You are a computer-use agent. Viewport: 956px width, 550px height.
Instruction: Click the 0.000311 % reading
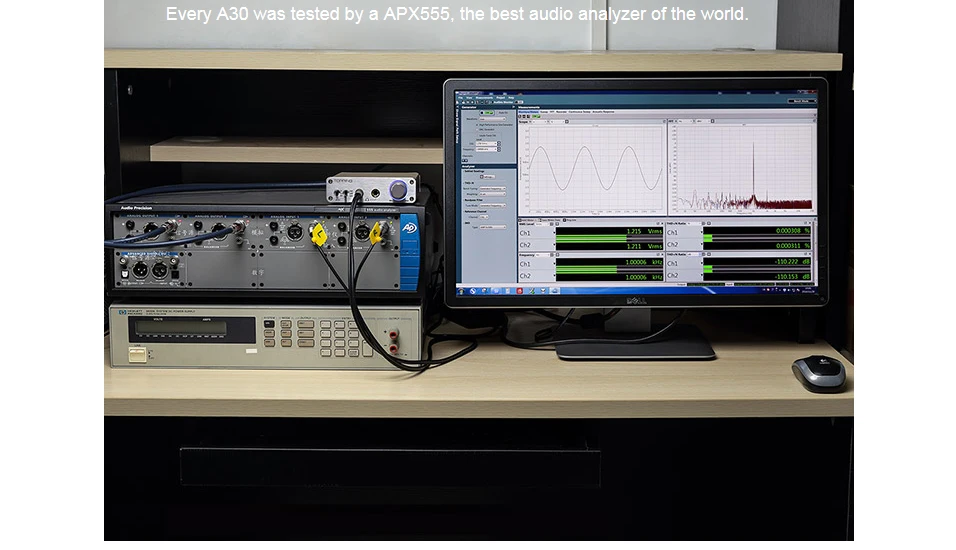click(x=793, y=246)
